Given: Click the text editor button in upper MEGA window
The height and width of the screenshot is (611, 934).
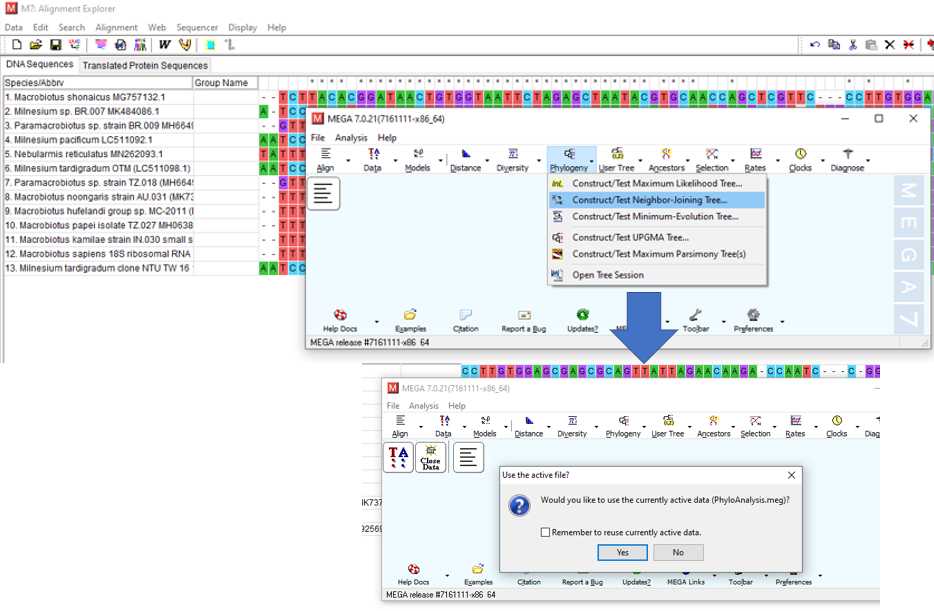Looking at the screenshot, I should pos(323,194).
